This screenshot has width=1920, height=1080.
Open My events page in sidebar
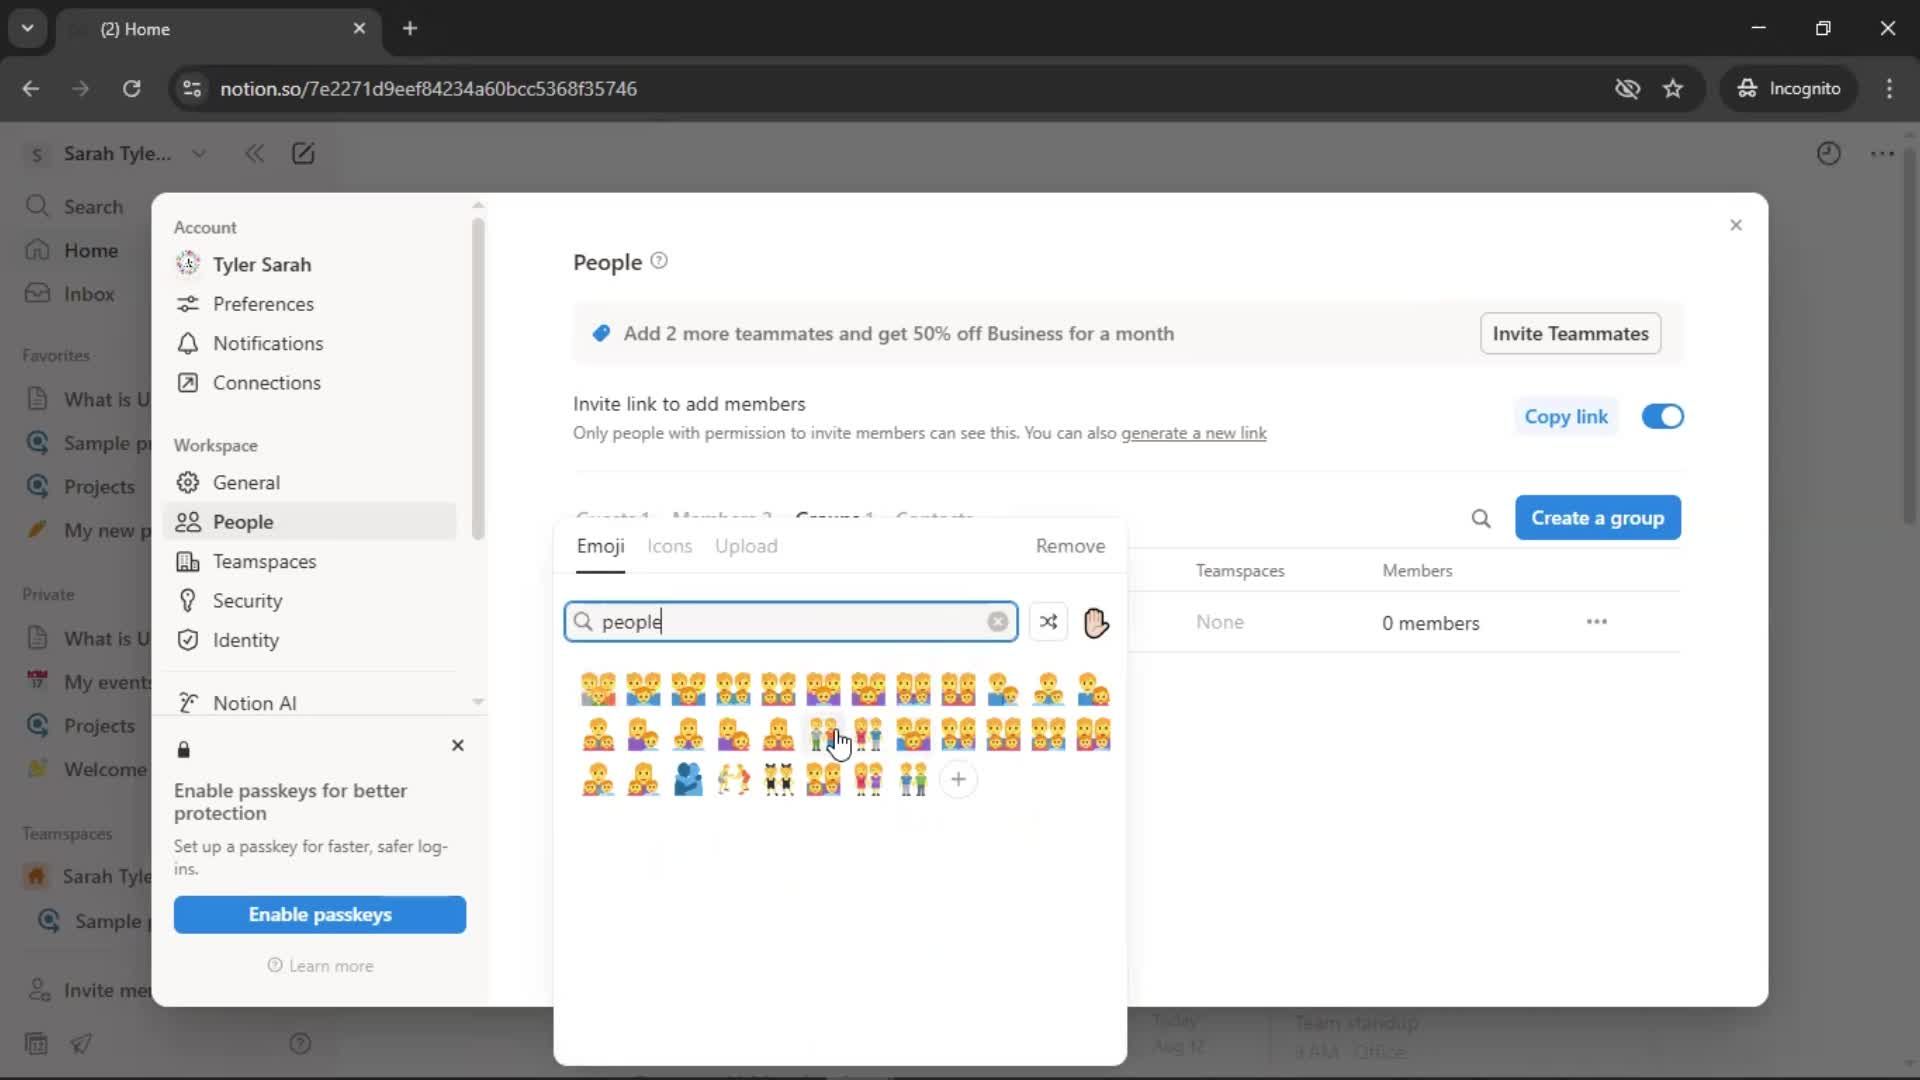click(x=88, y=682)
